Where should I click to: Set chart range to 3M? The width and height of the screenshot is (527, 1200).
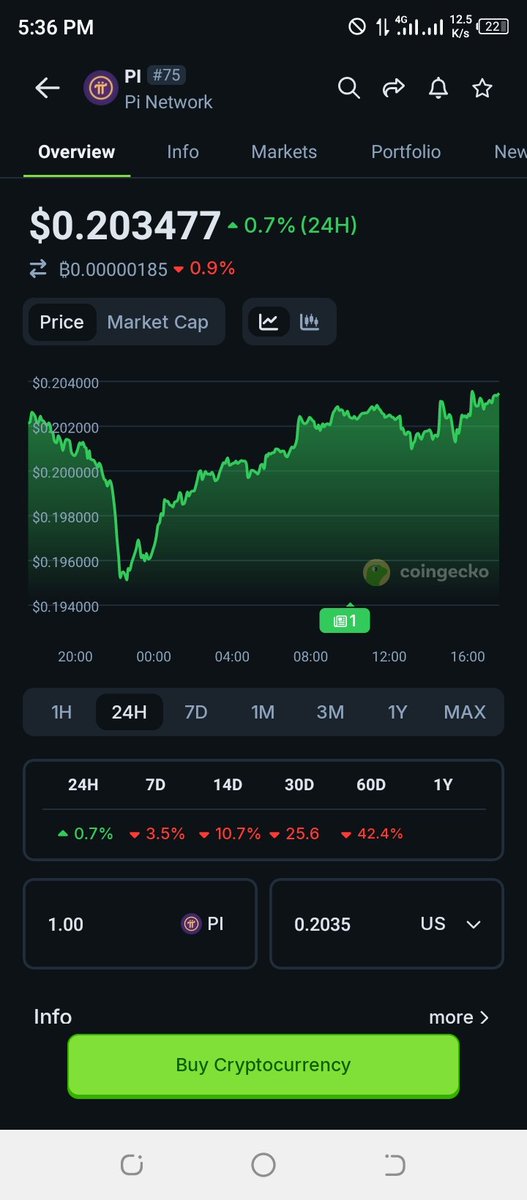pyautogui.click(x=330, y=712)
